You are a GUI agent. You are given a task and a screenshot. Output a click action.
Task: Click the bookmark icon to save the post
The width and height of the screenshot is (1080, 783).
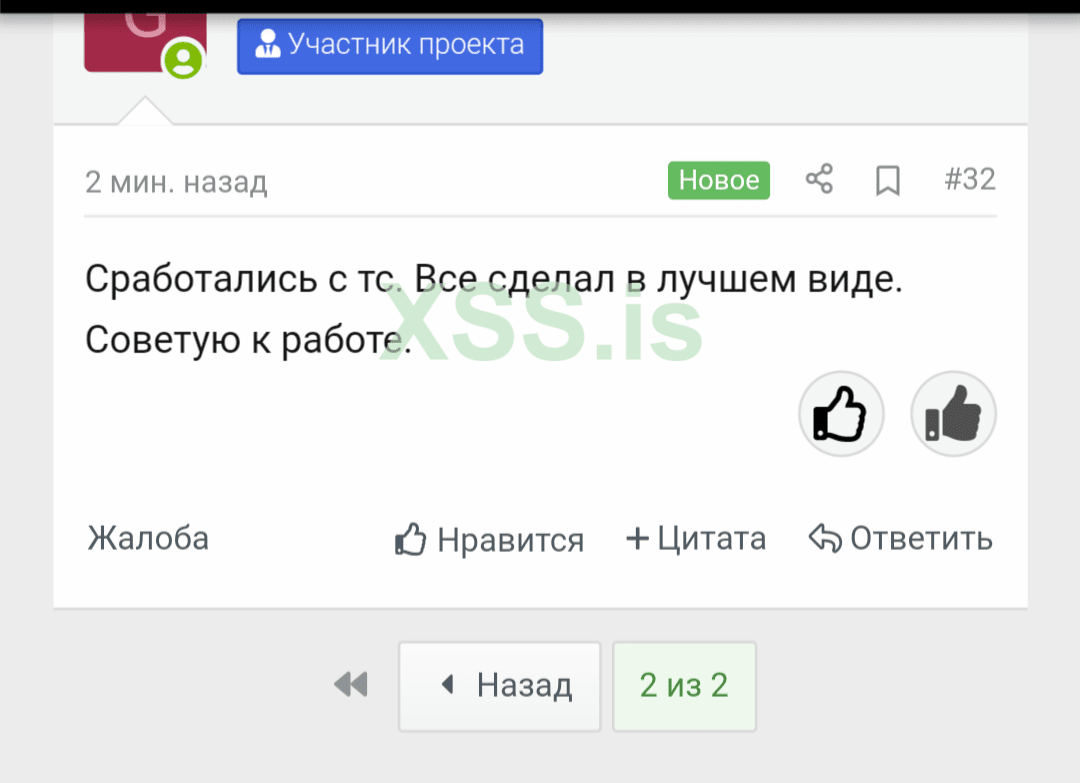888,180
